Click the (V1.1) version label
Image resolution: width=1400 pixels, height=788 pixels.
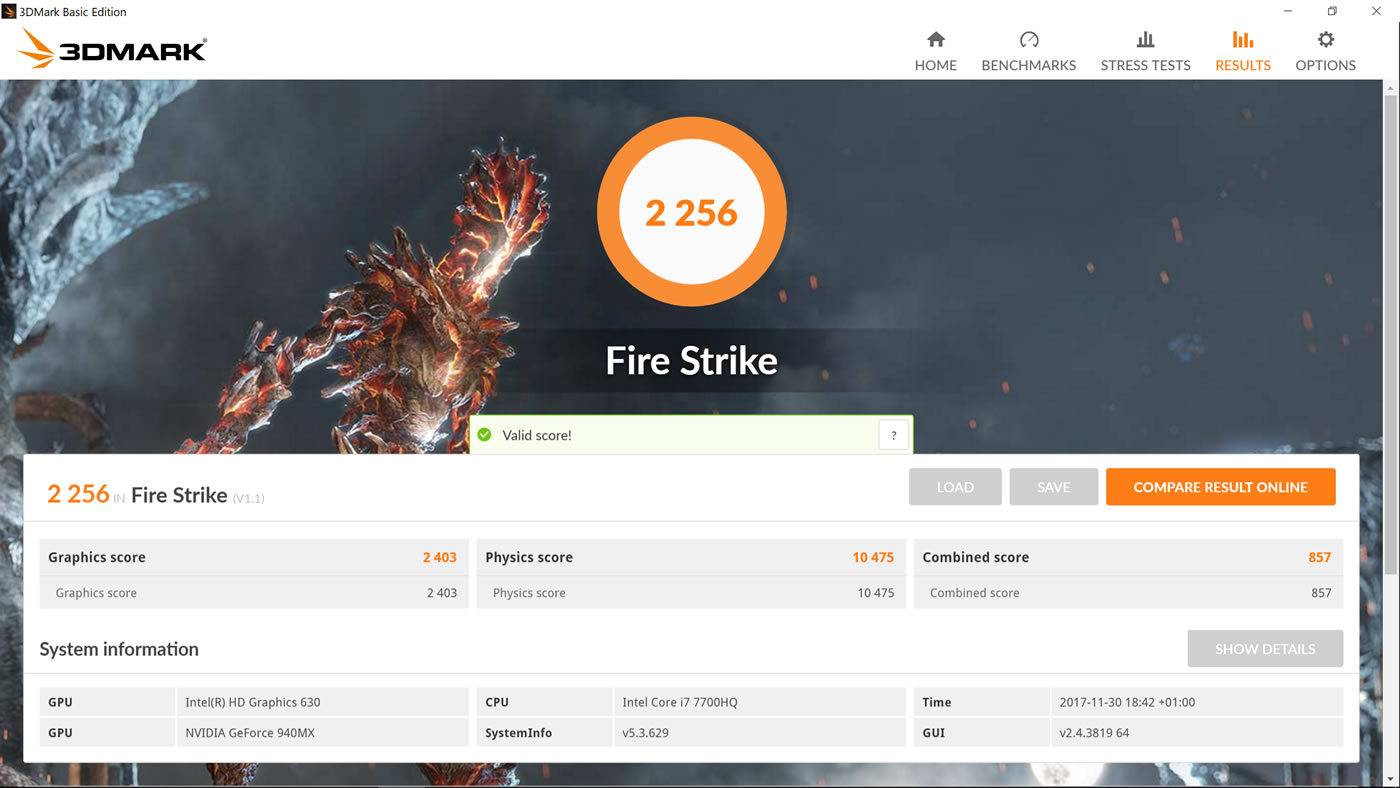(249, 497)
